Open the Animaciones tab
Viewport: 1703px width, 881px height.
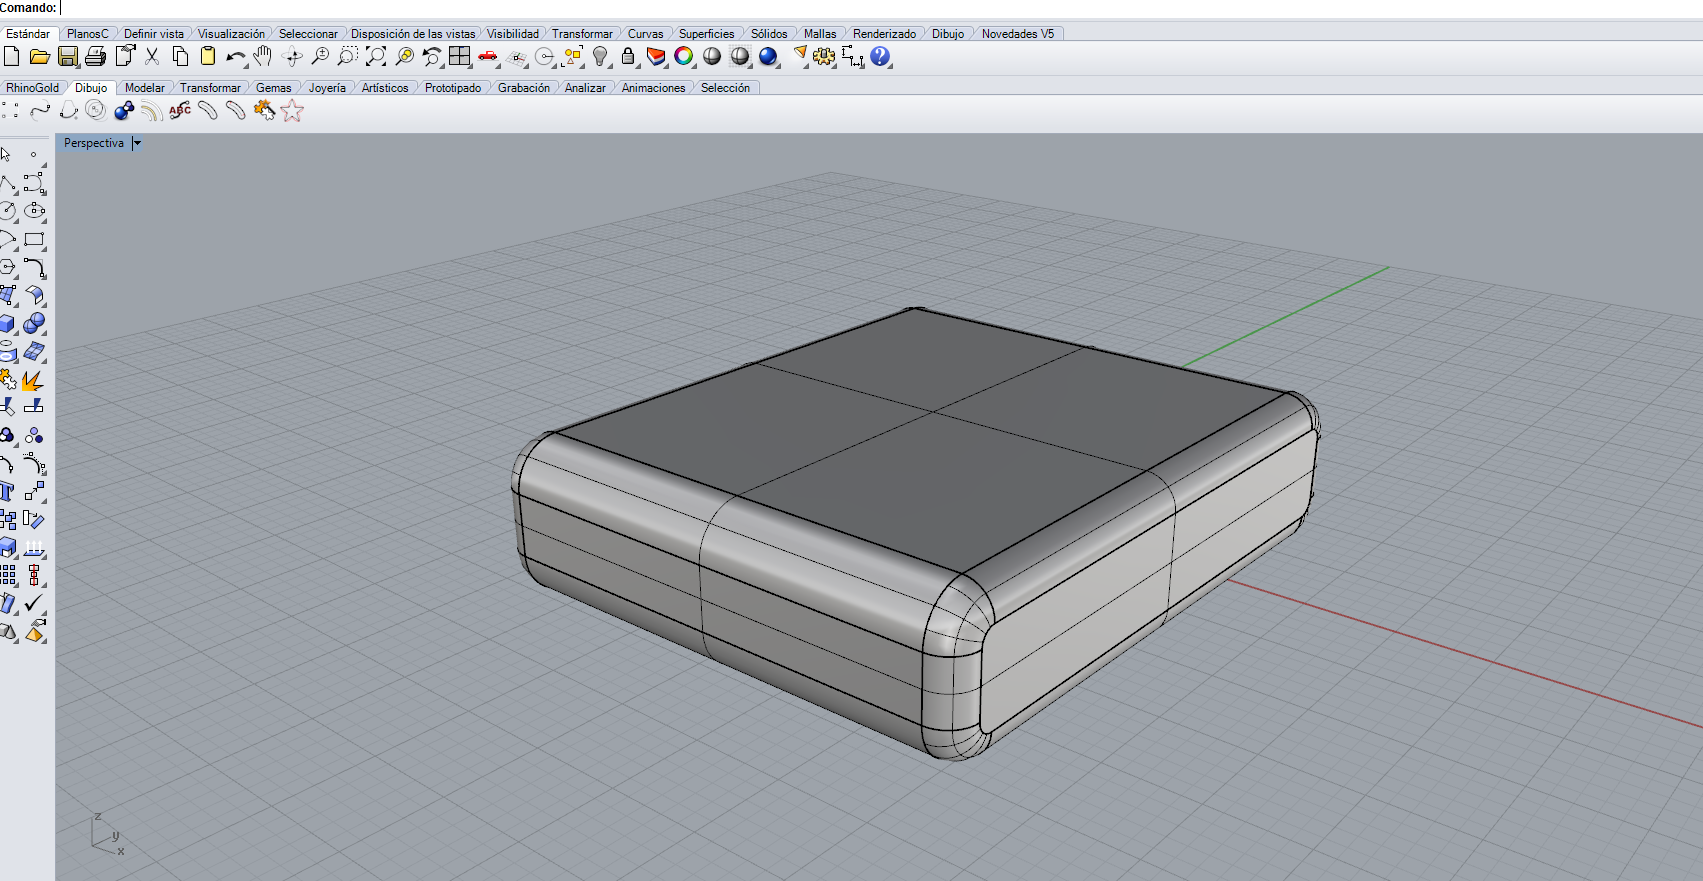654,88
